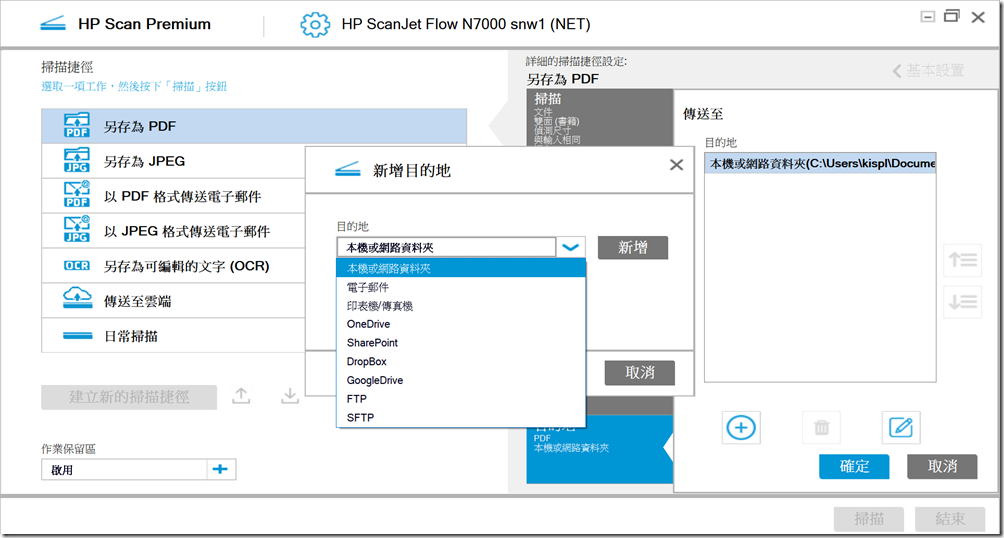1004x538 pixels.
Task: Collapse the 目的地 dropdown arrow
Action: click(571, 247)
